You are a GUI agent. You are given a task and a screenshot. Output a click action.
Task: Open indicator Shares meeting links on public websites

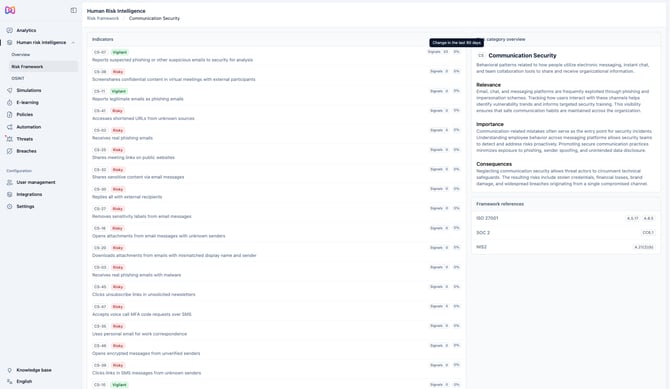click(276, 154)
